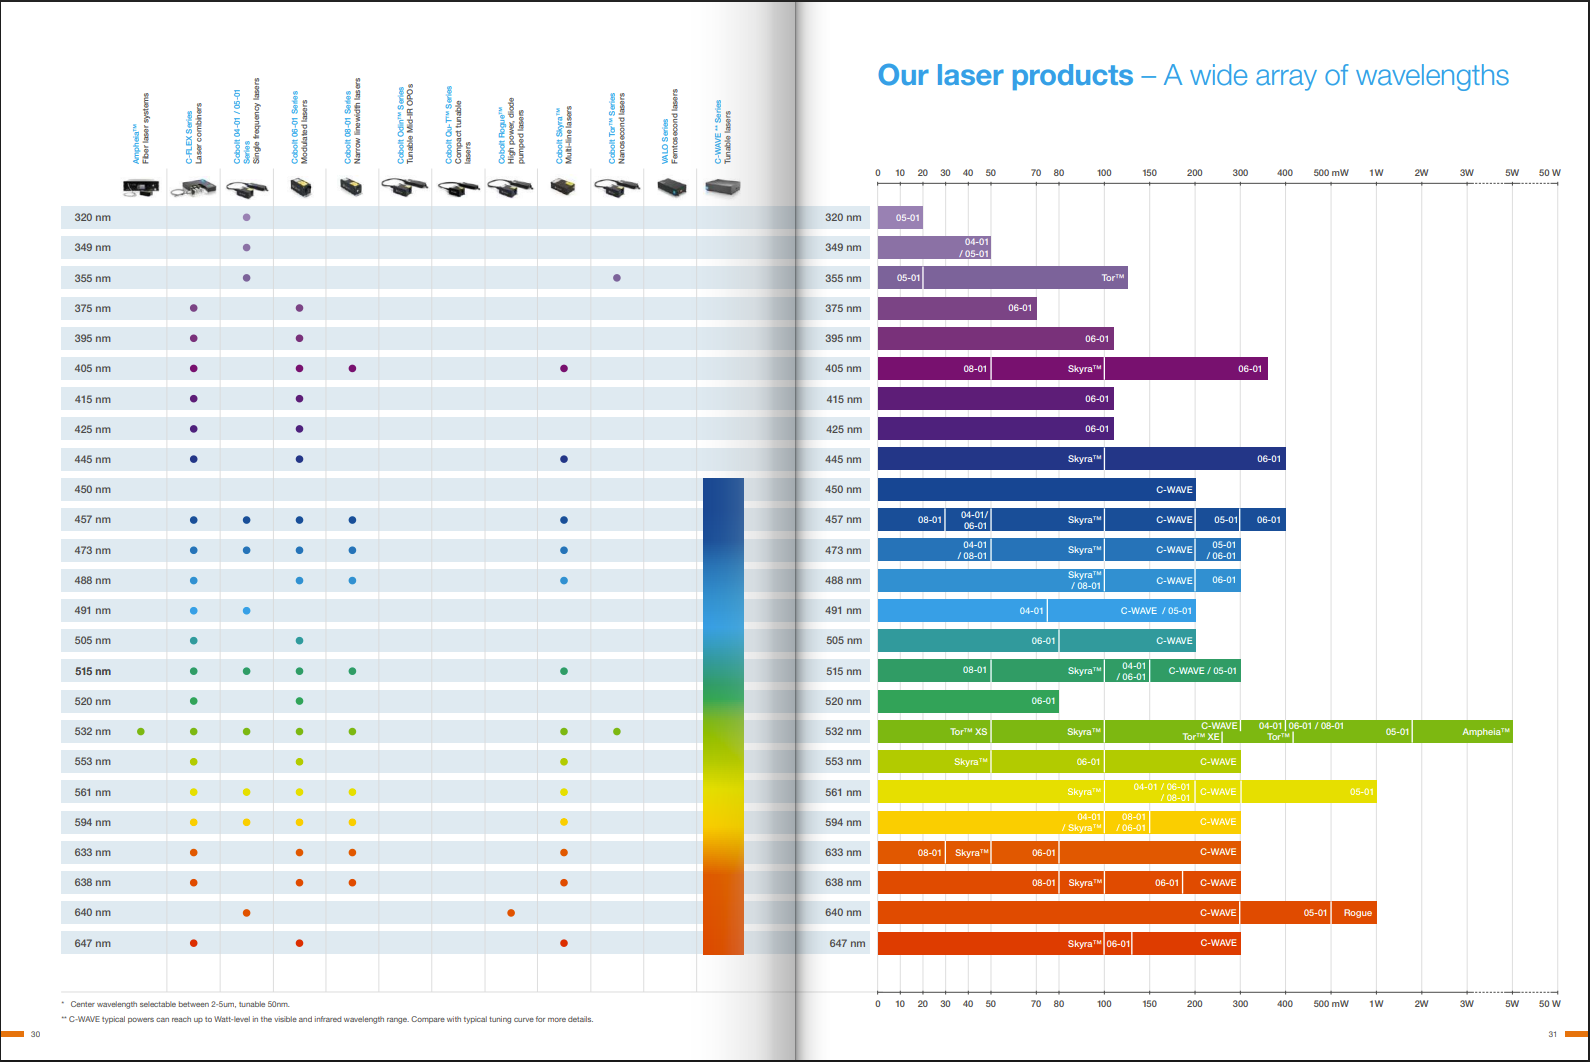1590x1062 pixels.
Task: Select the Cobolt 08-01 narrow linewidth laser image
Action: click(x=351, y=187)
